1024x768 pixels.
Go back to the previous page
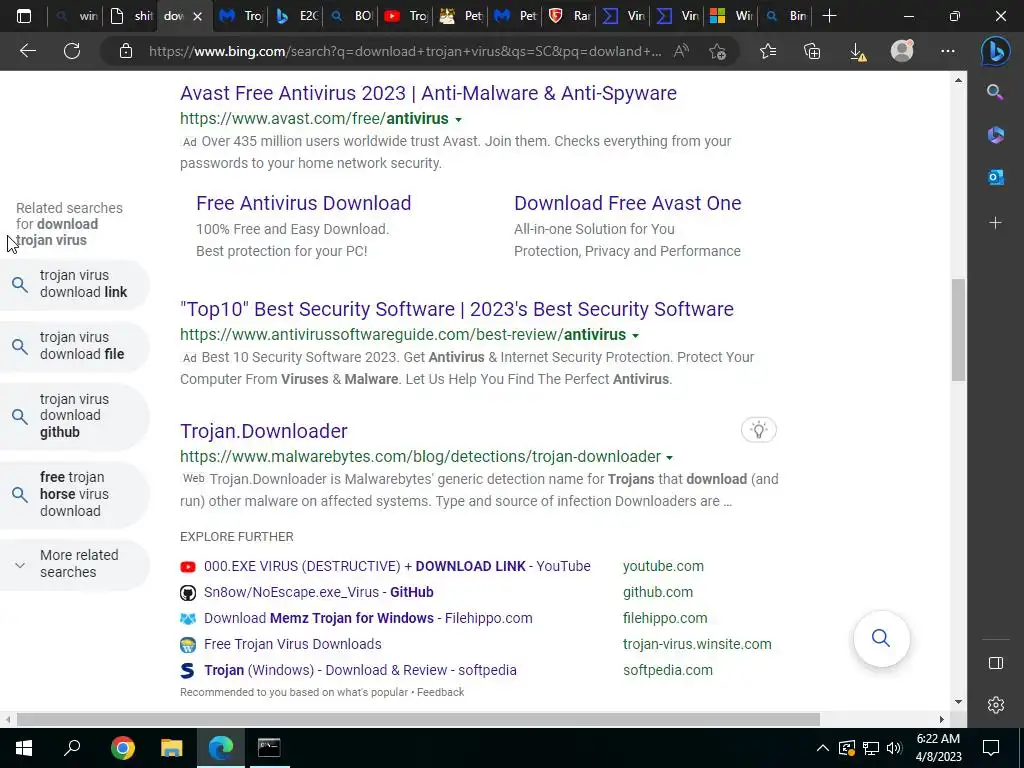[x=27, y=51]
